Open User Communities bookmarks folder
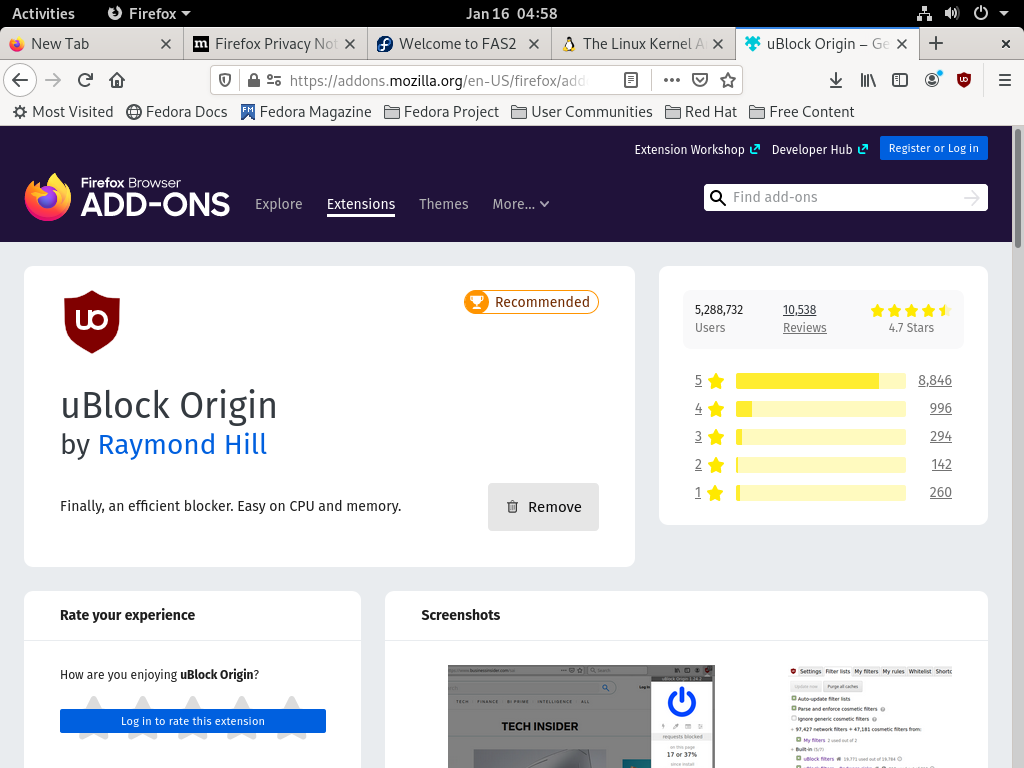This screenshot has width=1024, height=768. pyautogui.click(x=581, y=112)
